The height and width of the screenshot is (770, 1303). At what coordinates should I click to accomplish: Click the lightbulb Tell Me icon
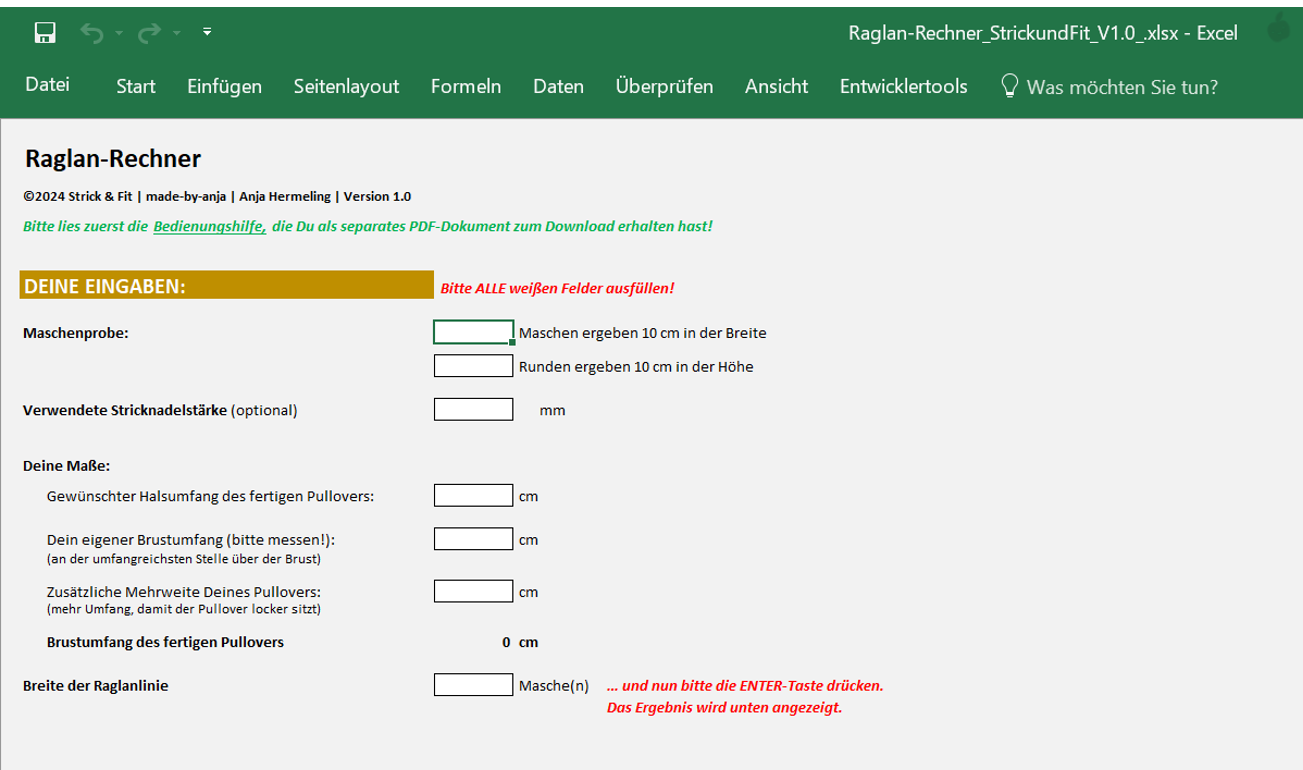[x=1010, y=86]
